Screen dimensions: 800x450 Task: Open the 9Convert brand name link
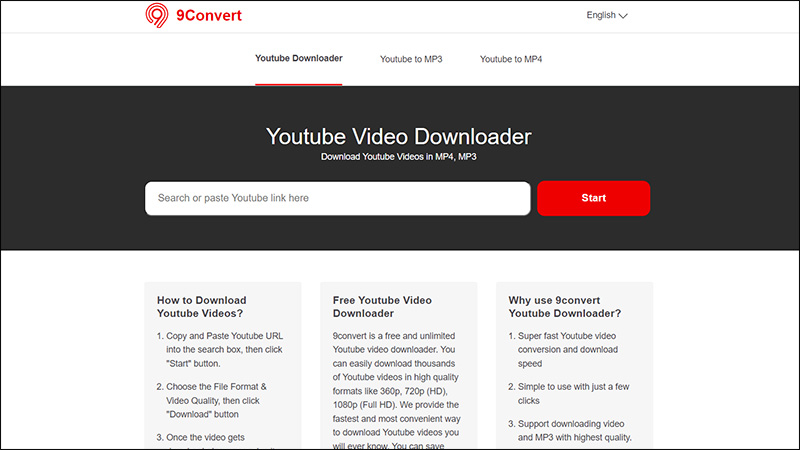209,15
